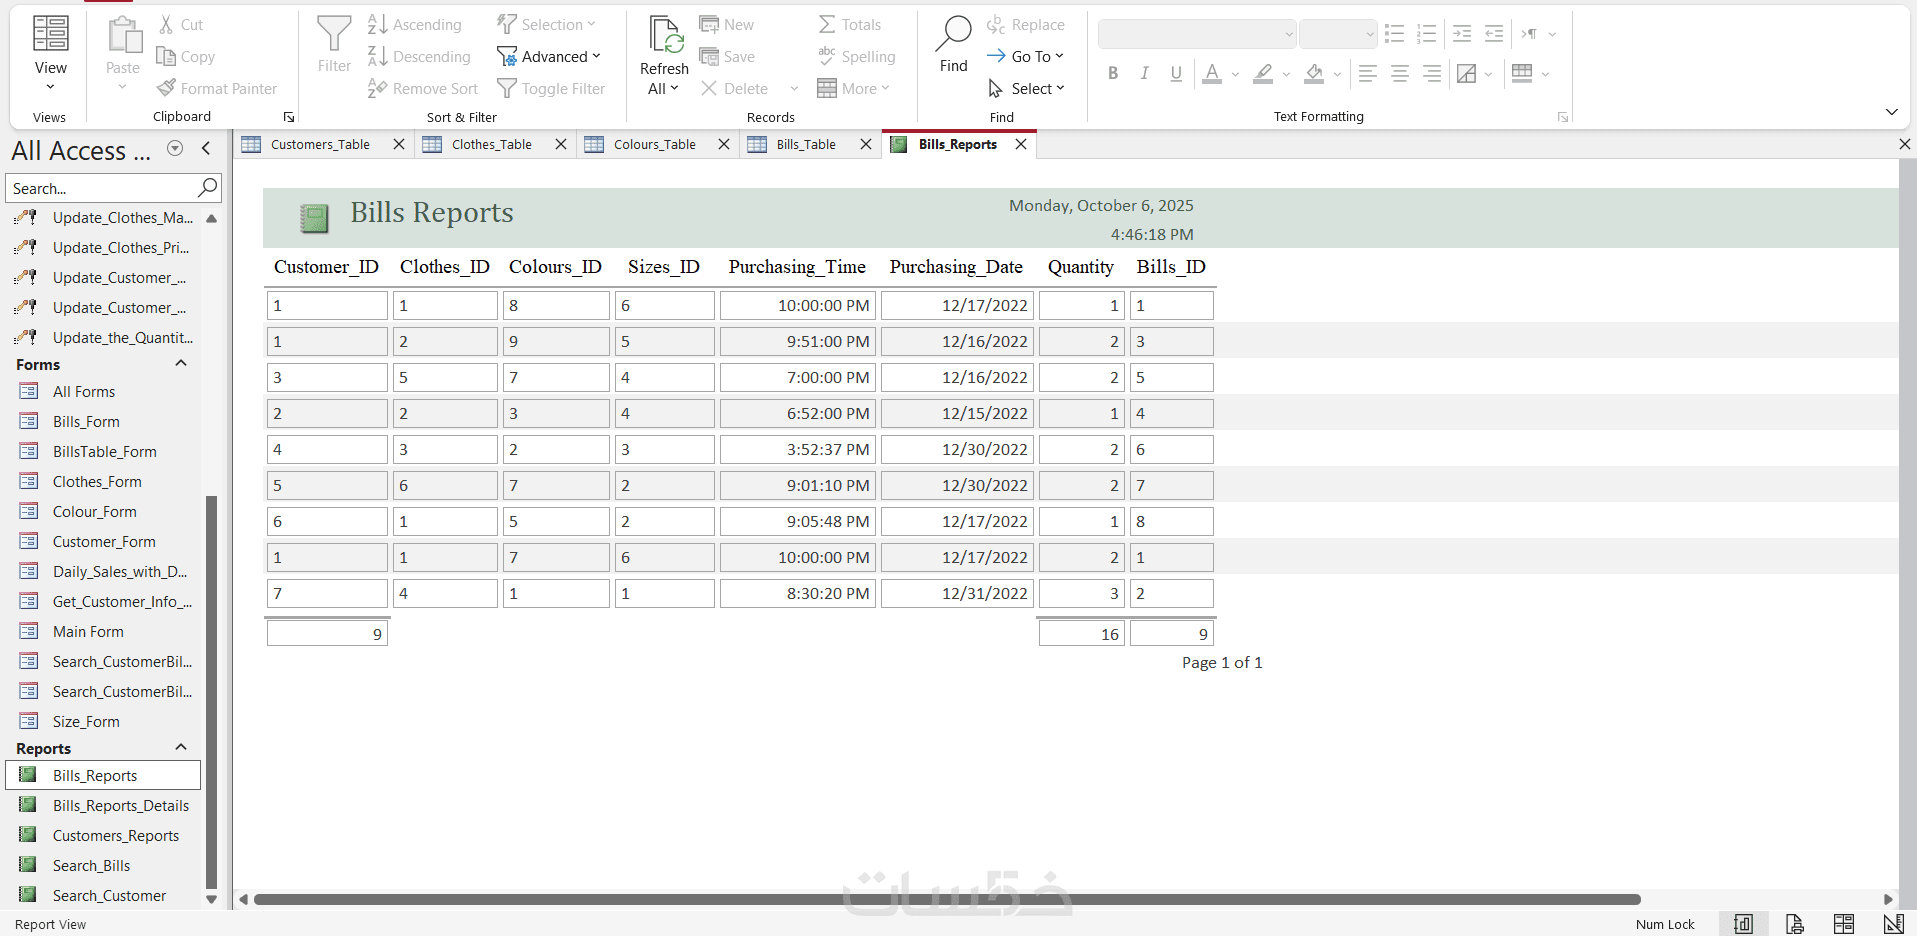Click the Totals sigma icon
This screenshot has height=936, width=1917.
point(827,24)
